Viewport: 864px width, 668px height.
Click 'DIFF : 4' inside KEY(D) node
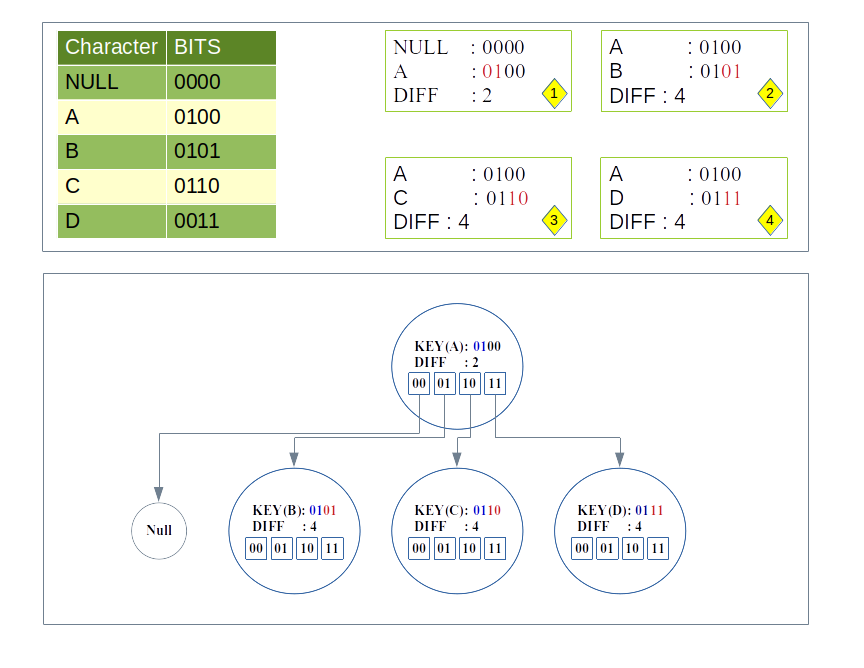pyautogui.click(x=609, y=526)
